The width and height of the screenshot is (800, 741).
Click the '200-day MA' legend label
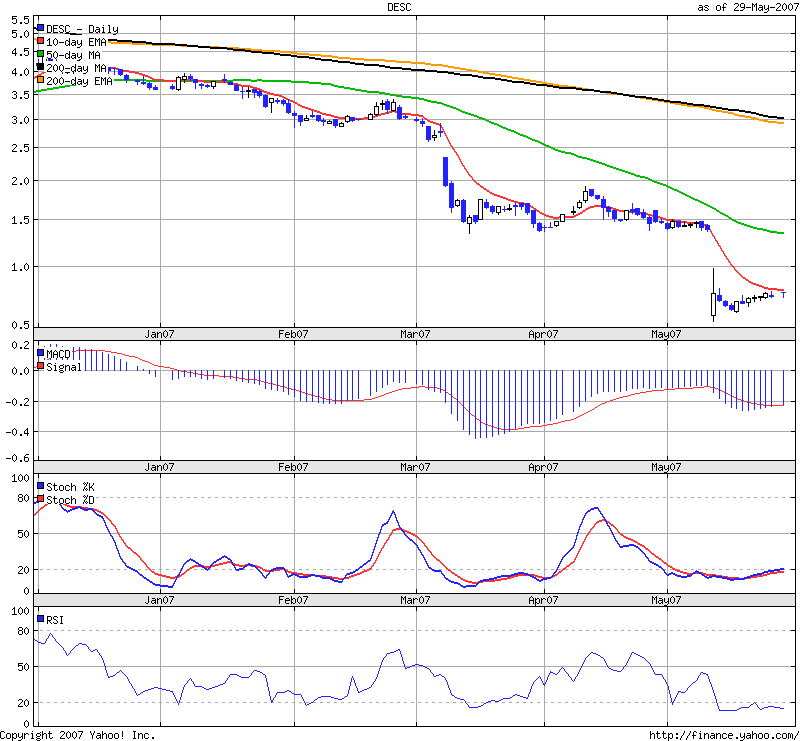point(76,68)
